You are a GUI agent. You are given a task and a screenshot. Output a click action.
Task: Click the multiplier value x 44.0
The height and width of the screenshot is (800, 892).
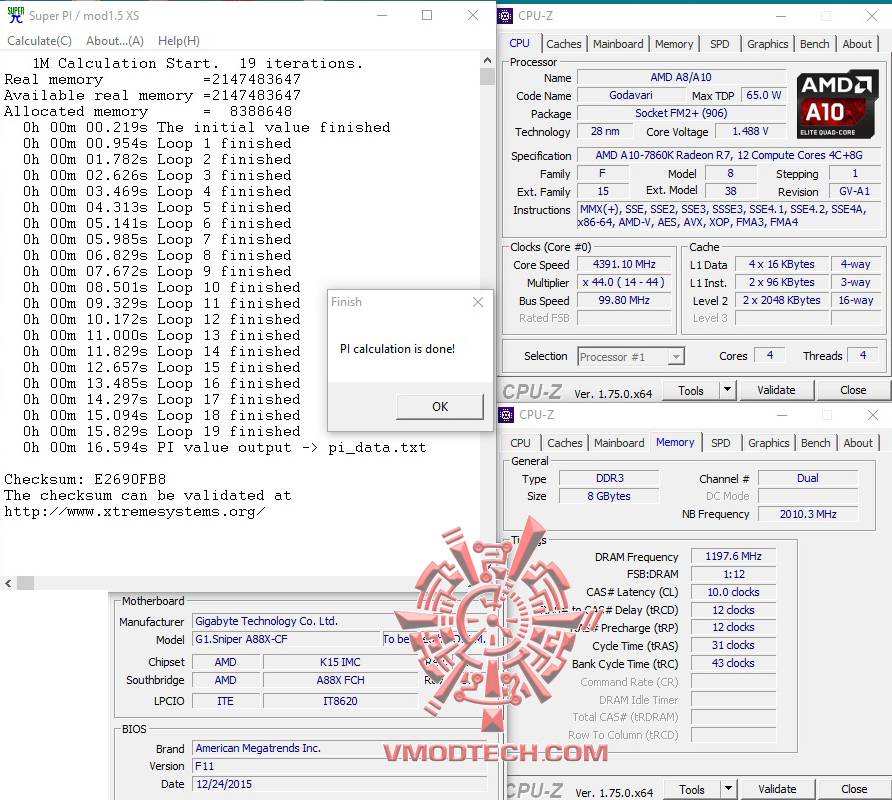pyautogui.click(x=624, y=283)
